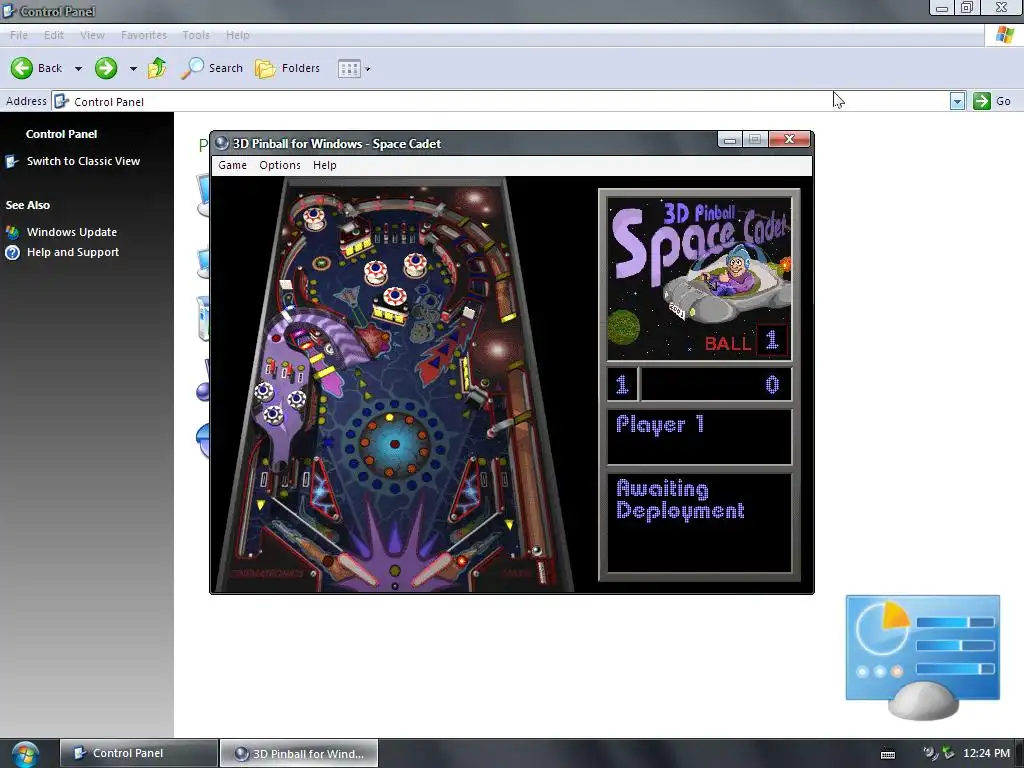Open the Game menu in 3D Pinball
Viewport: 1024px width, 768px height.
(232, 165)
